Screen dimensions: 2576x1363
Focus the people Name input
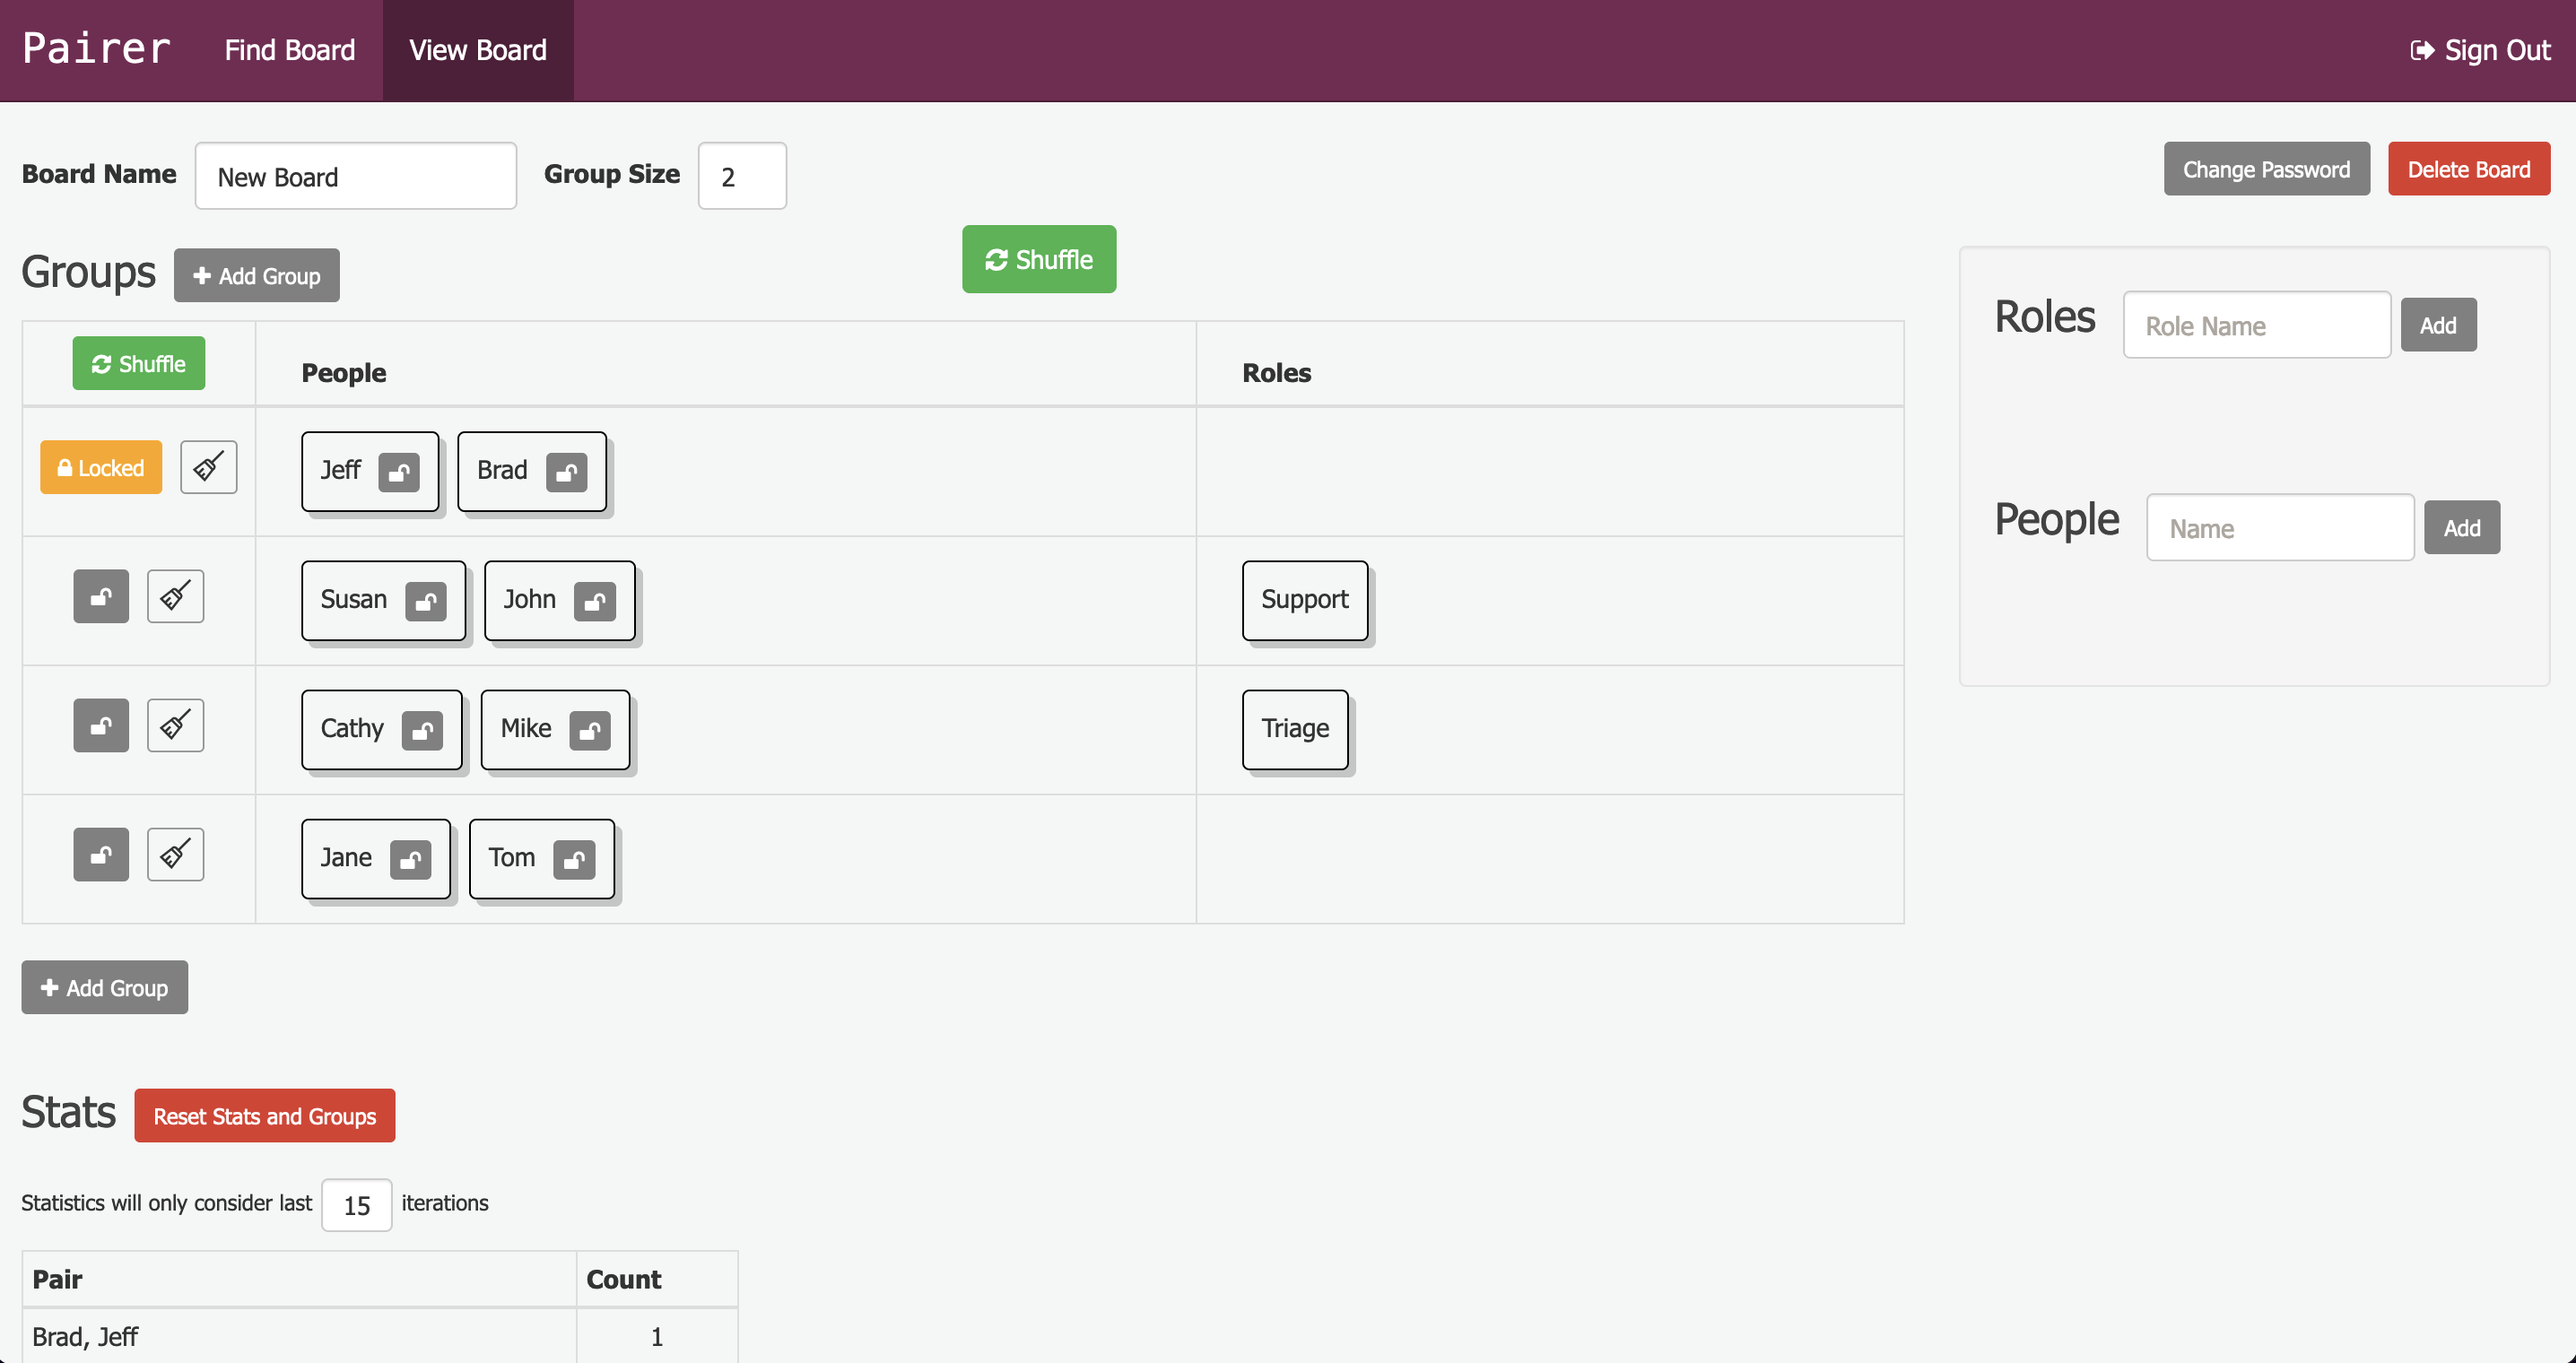2280,527
